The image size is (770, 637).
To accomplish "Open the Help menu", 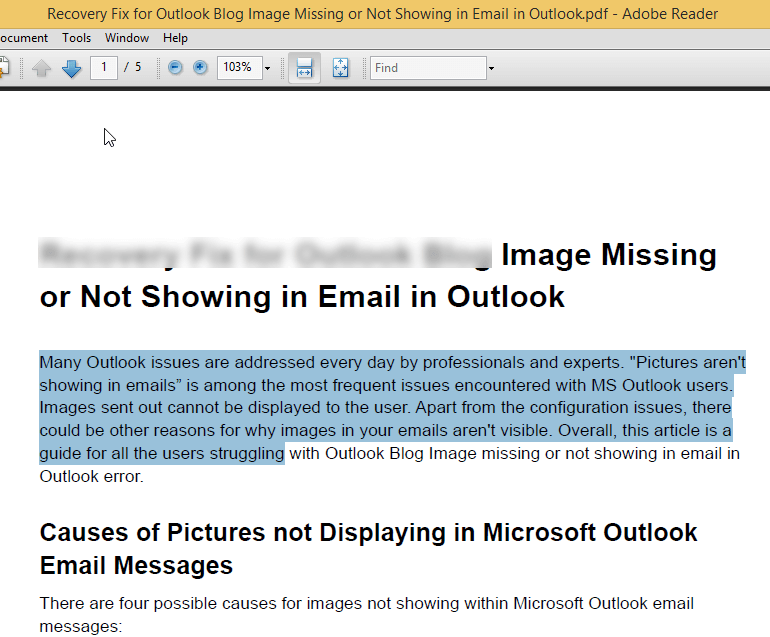I will click(175, 38).
